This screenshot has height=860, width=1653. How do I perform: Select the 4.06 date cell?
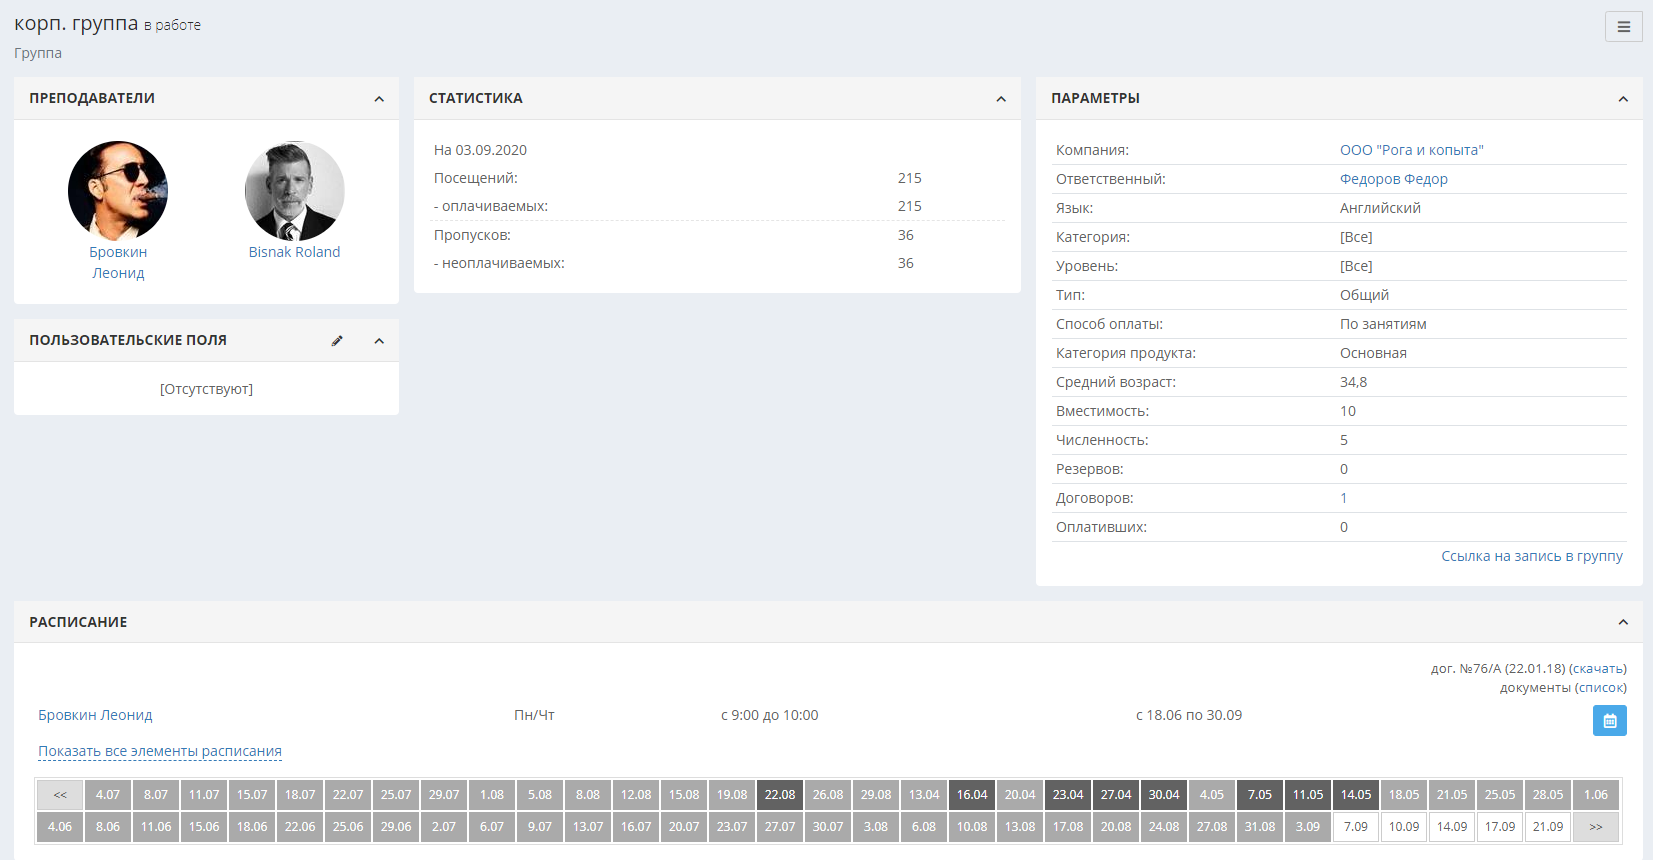pos(60,827)
